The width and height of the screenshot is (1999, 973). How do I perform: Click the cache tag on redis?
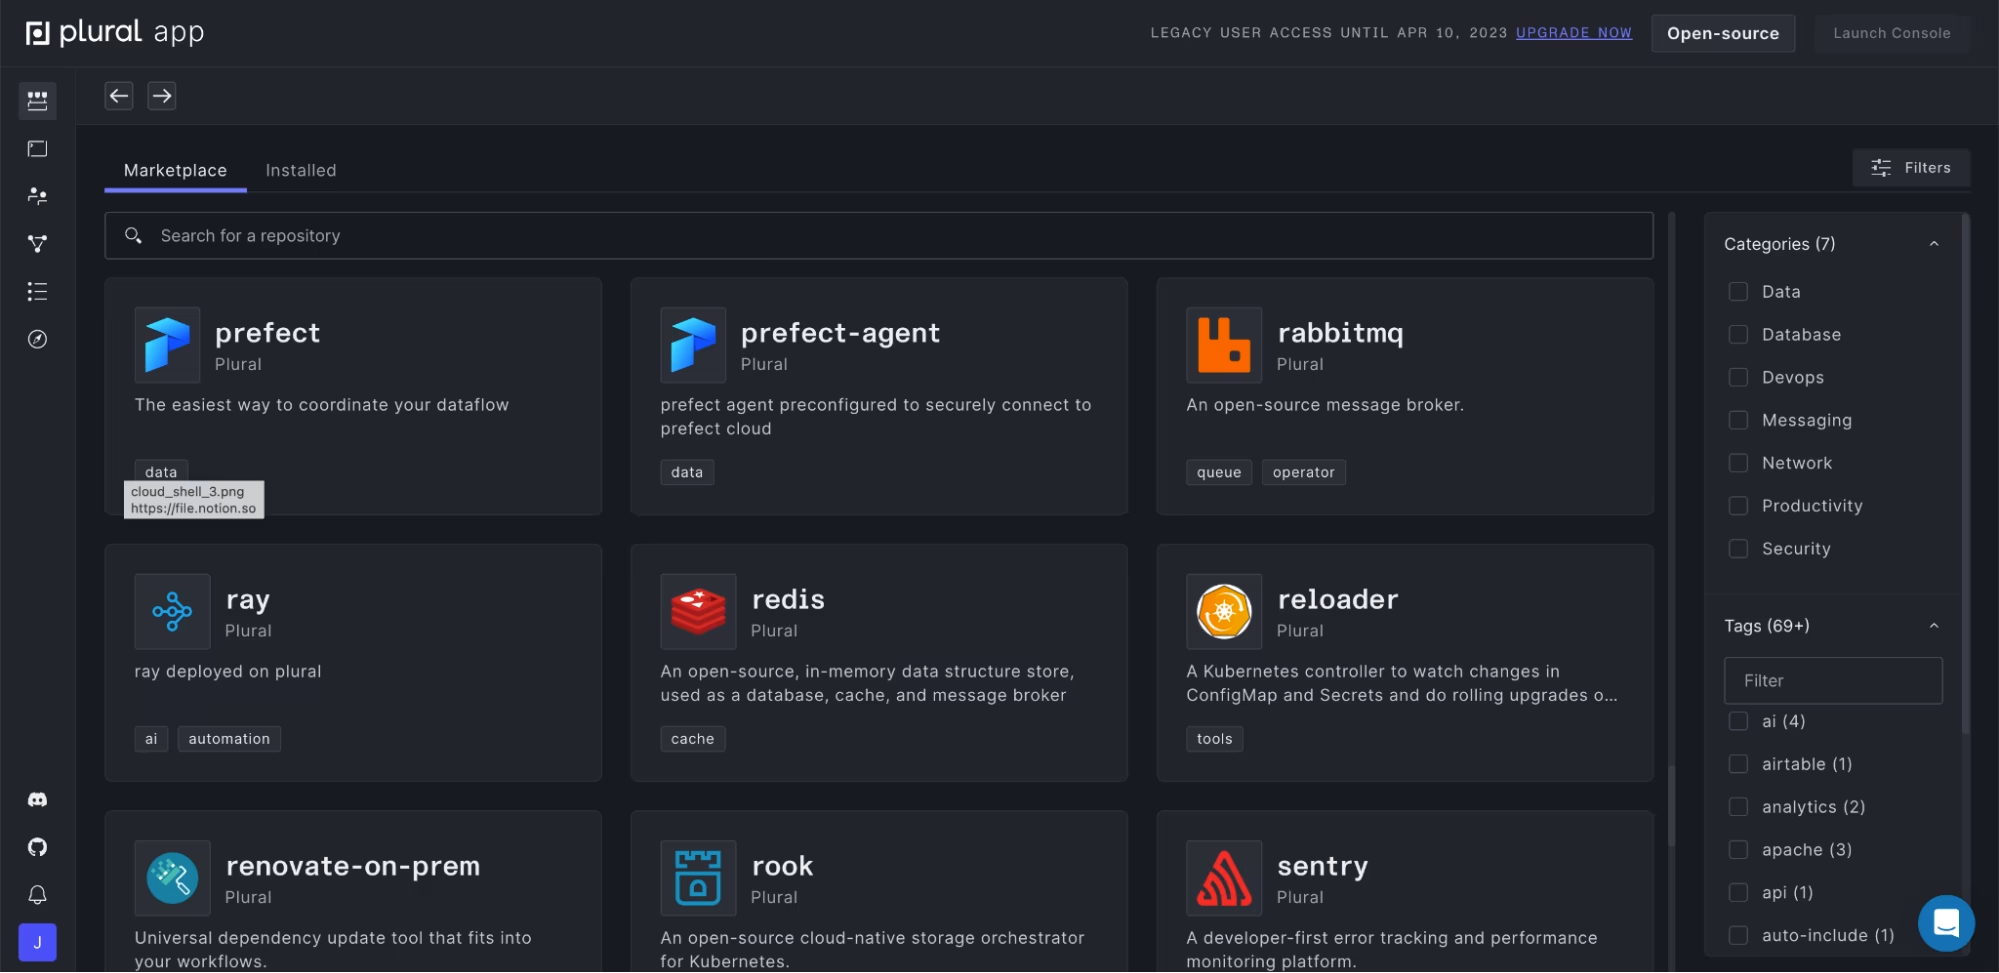point(692,740)
